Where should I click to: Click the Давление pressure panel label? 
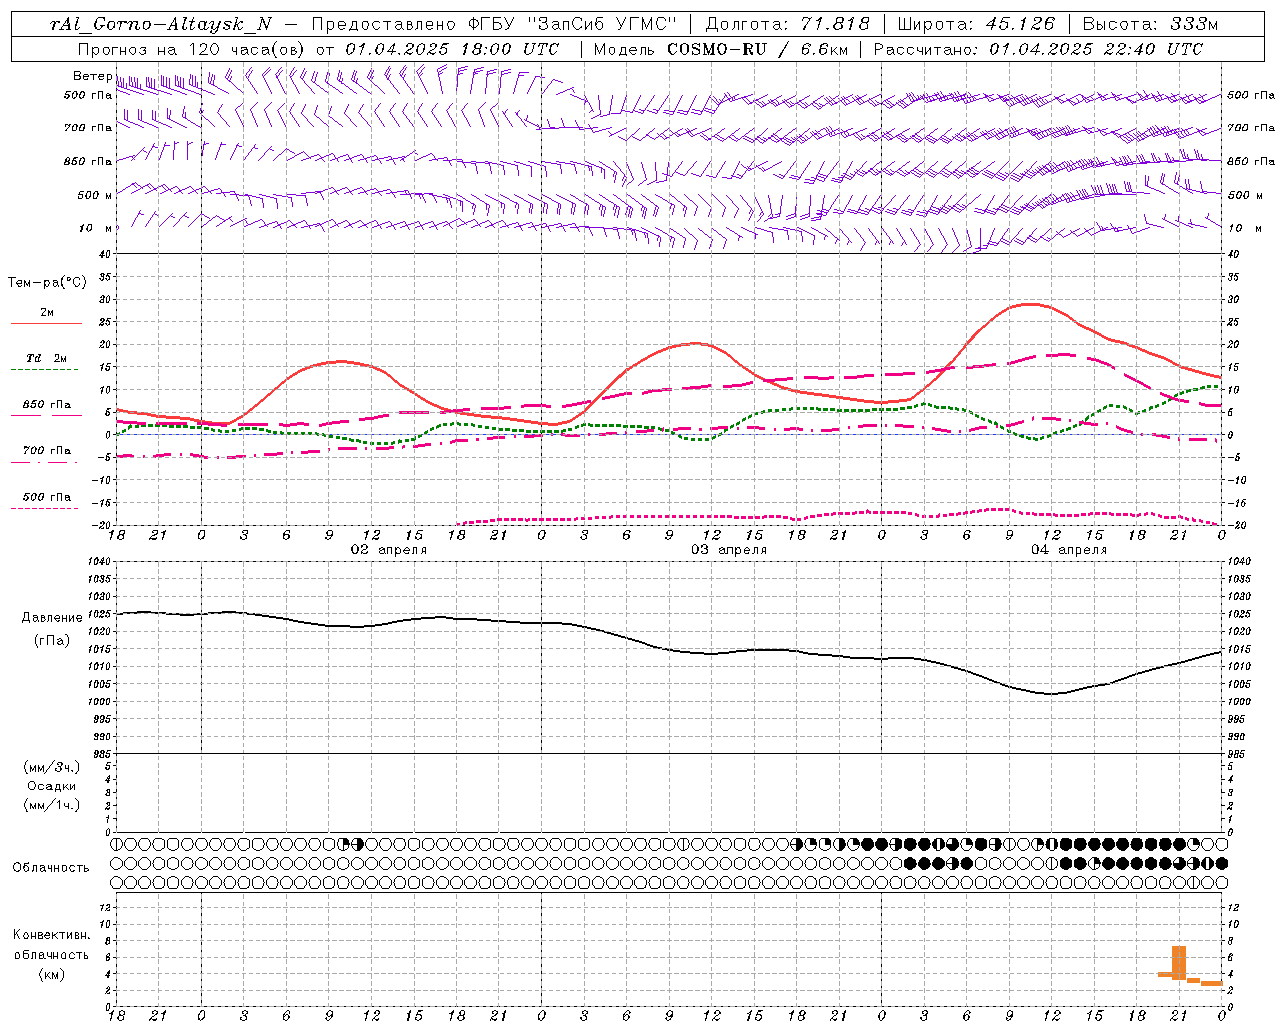pyautogui.click(x=52, y=618)
